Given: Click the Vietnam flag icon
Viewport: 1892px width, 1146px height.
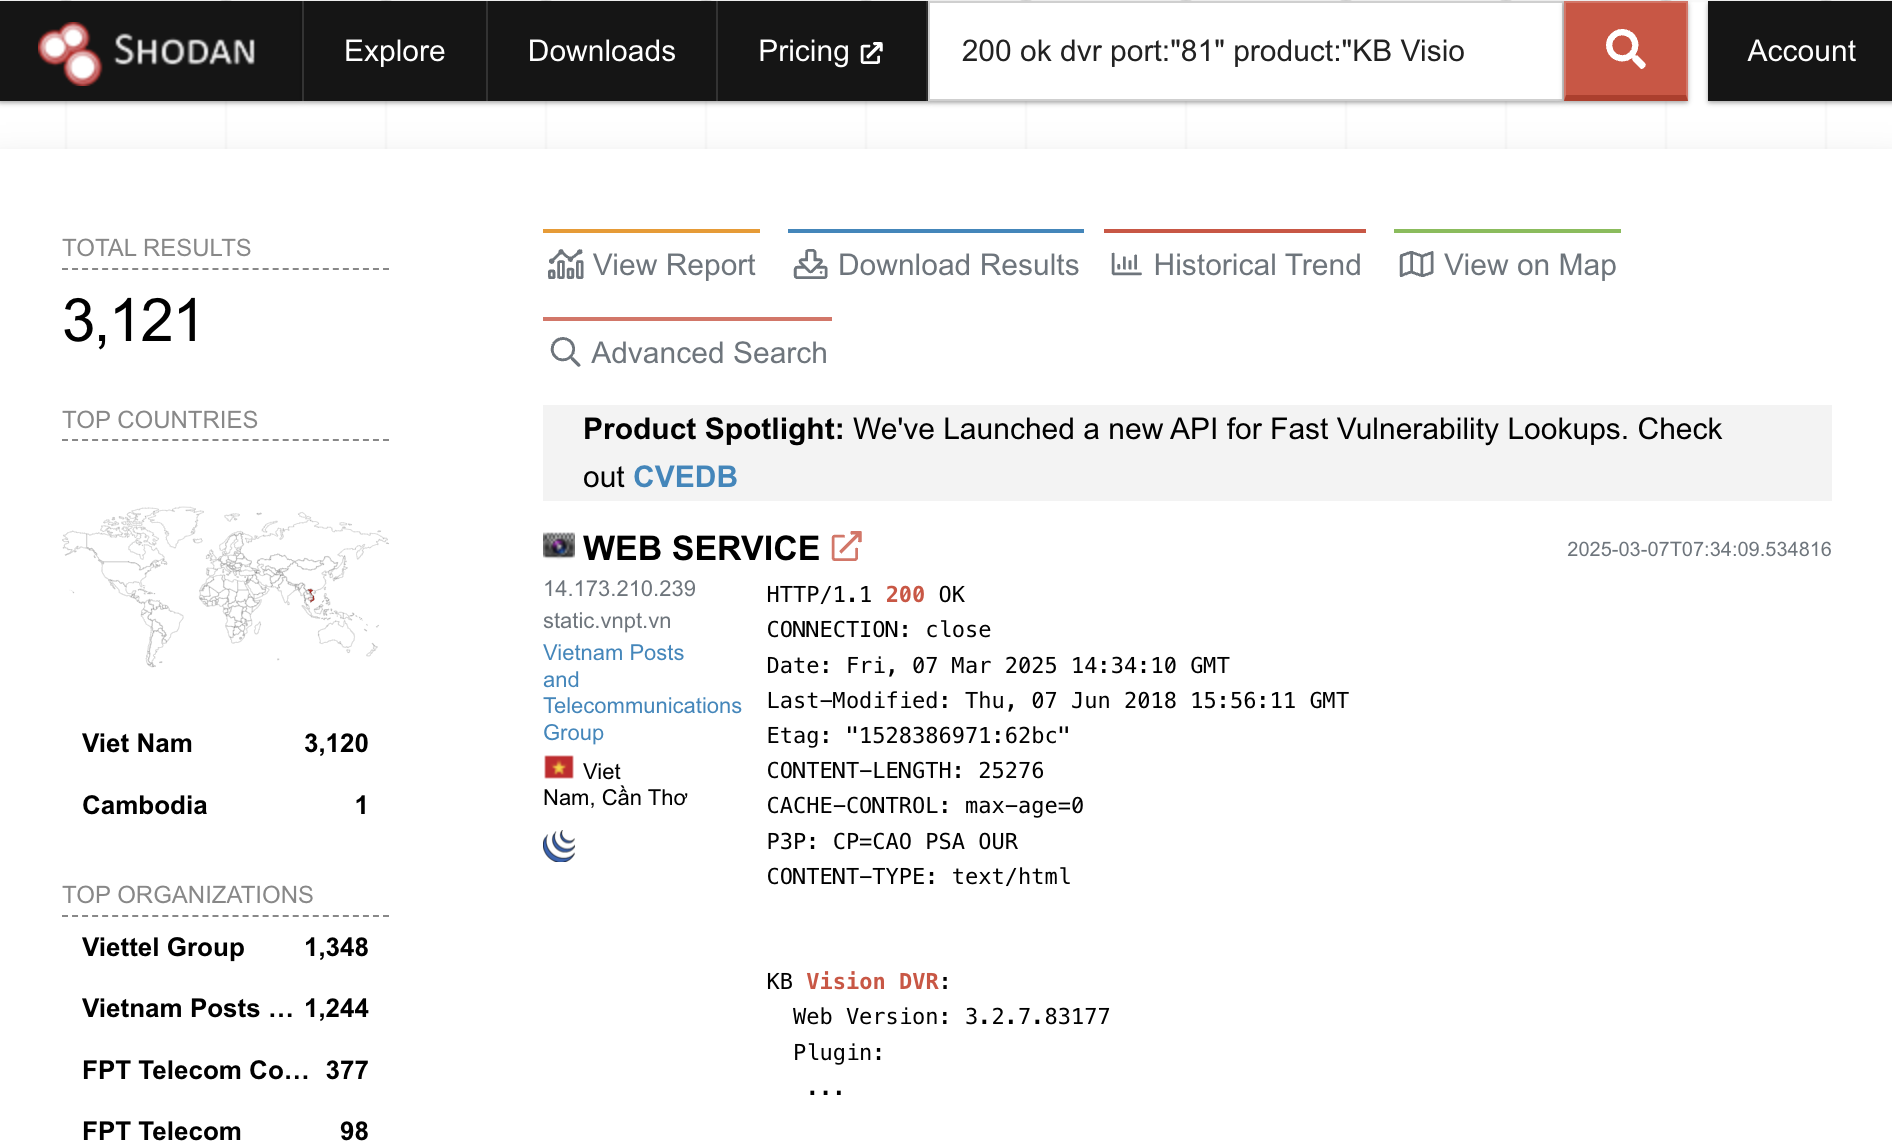Looking at the screenshot, I should [x=558, y=768].
